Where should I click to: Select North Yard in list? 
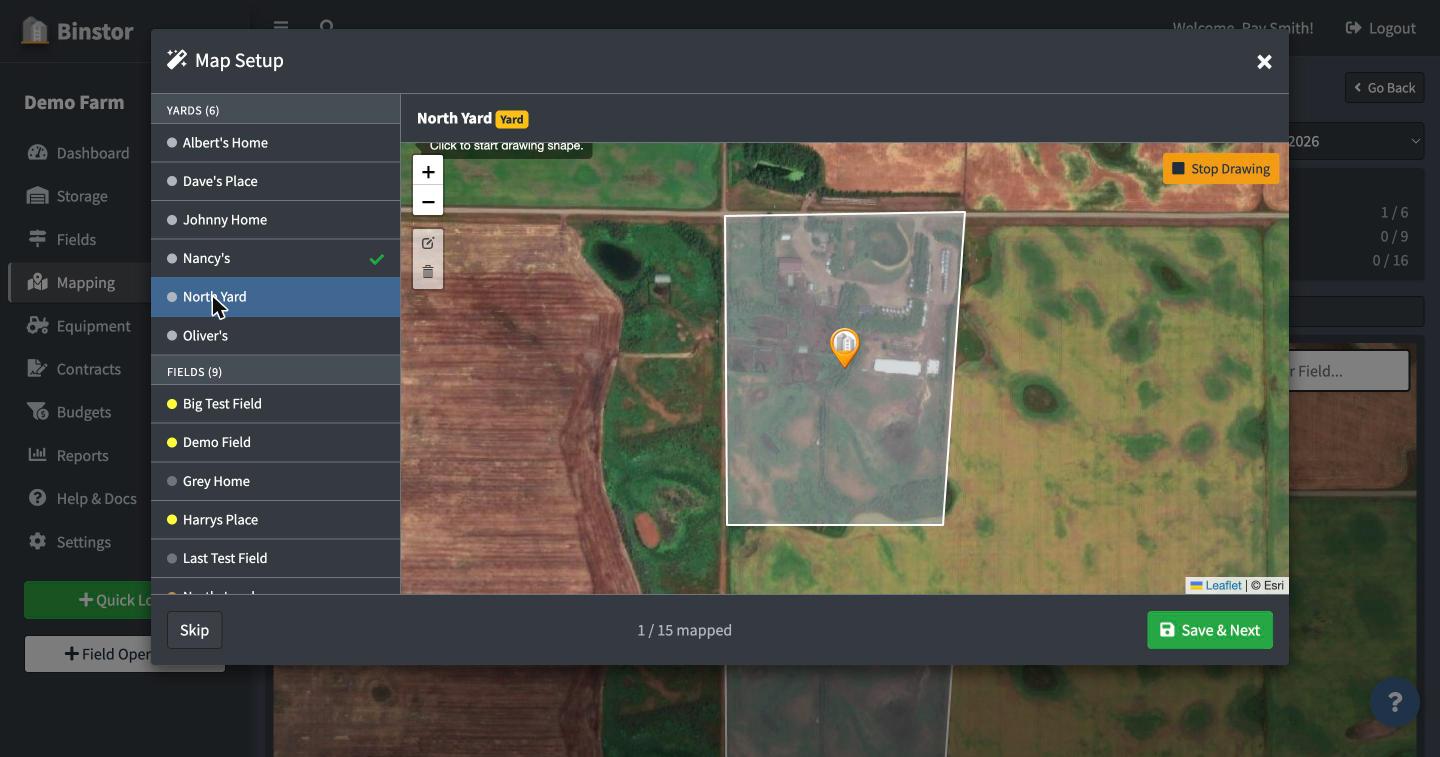coord(275,297)
